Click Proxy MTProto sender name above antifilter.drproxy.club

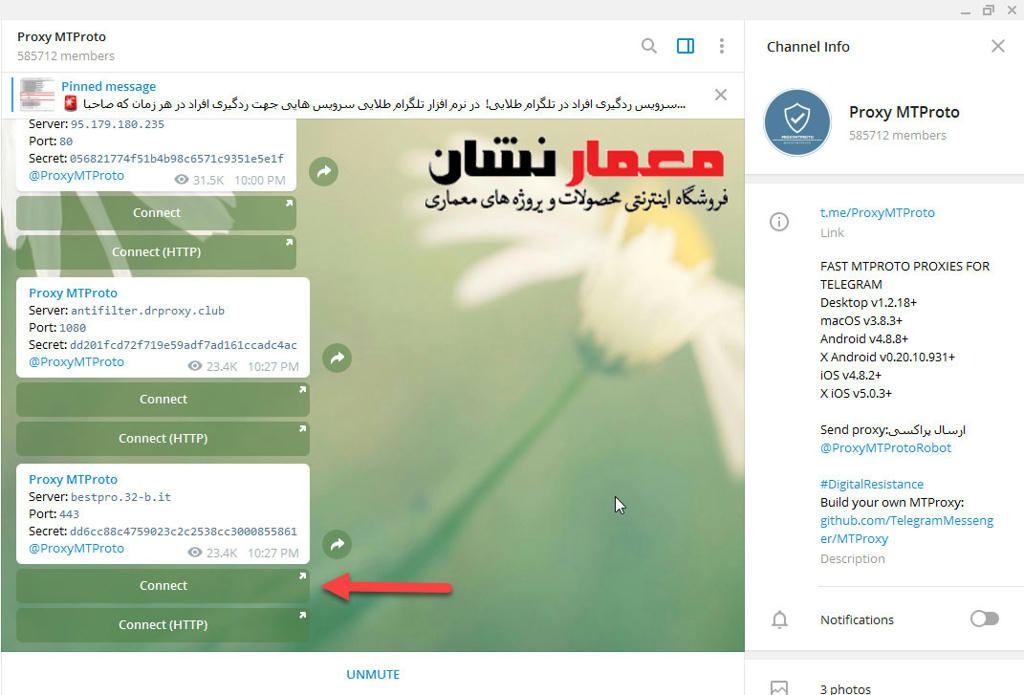[x=73, y=293]
